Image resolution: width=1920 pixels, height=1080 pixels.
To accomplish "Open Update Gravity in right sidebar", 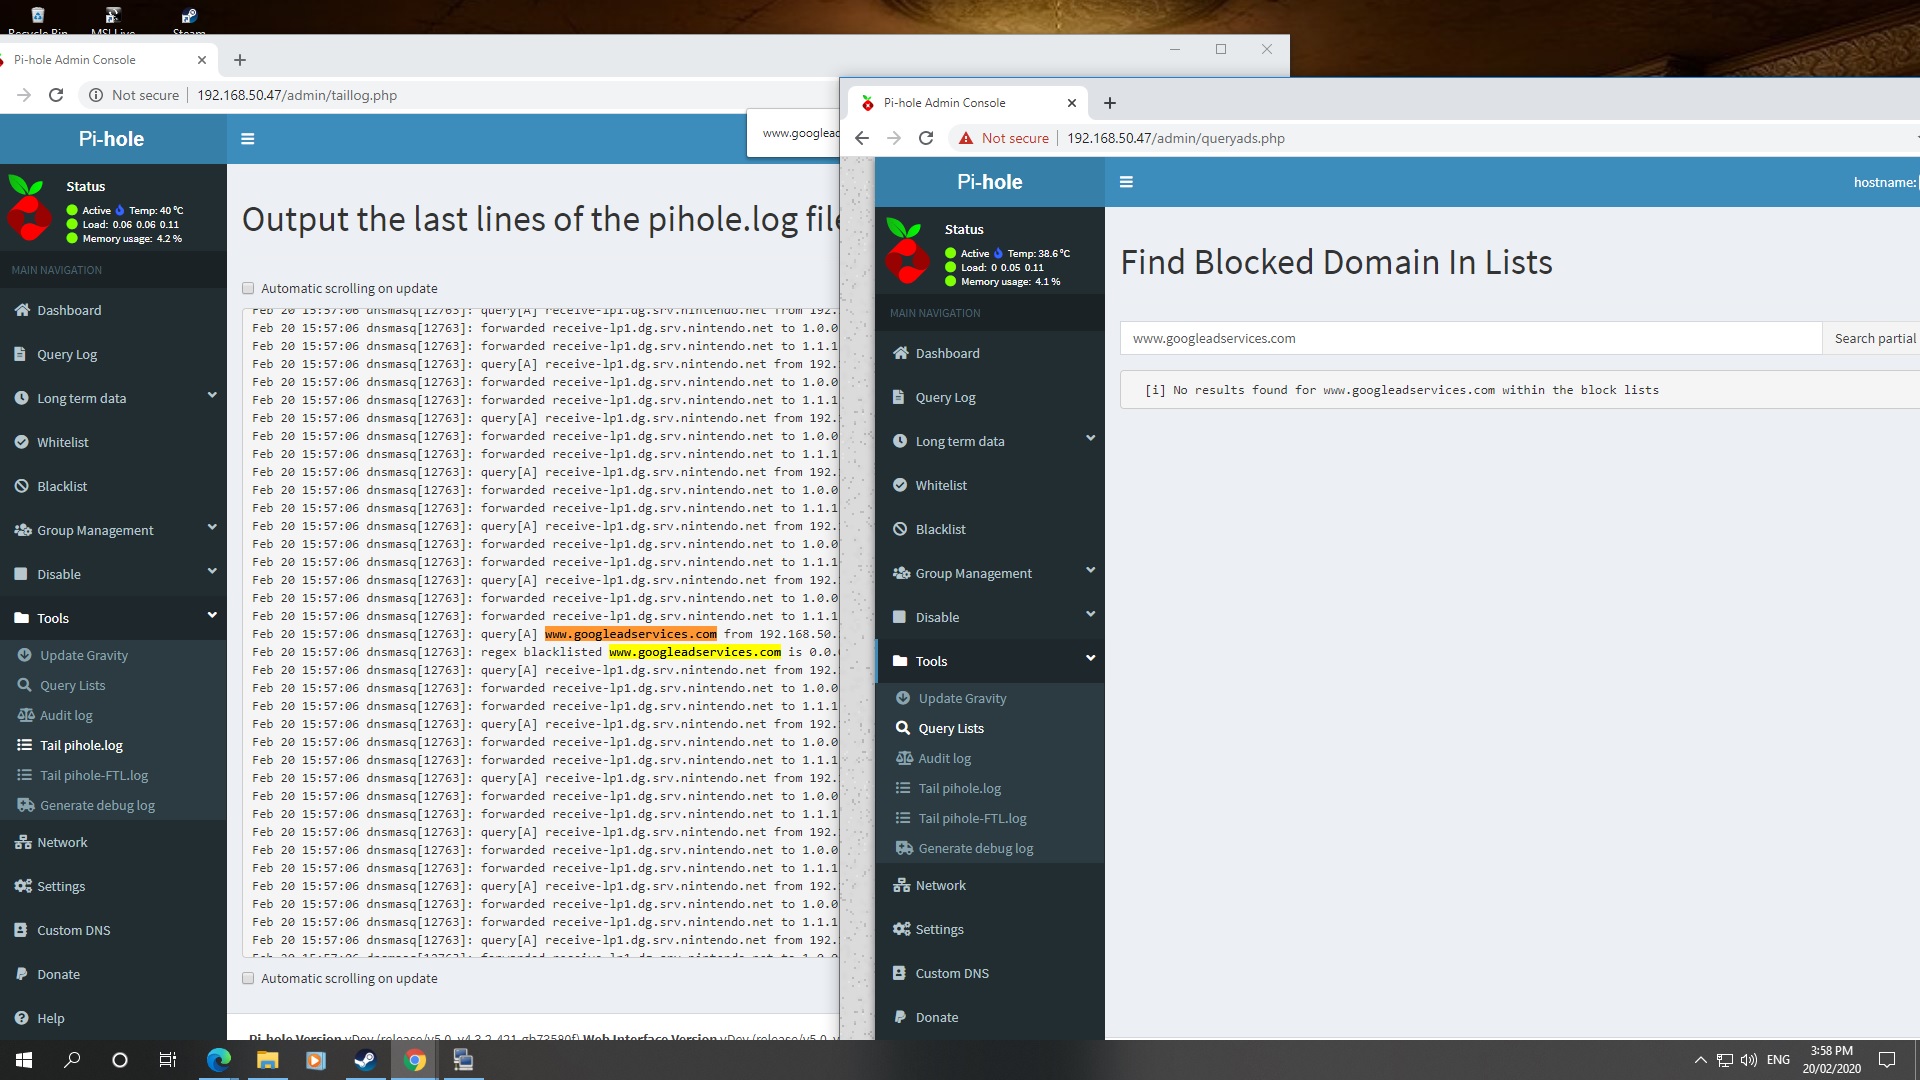I will pos(961,698).
